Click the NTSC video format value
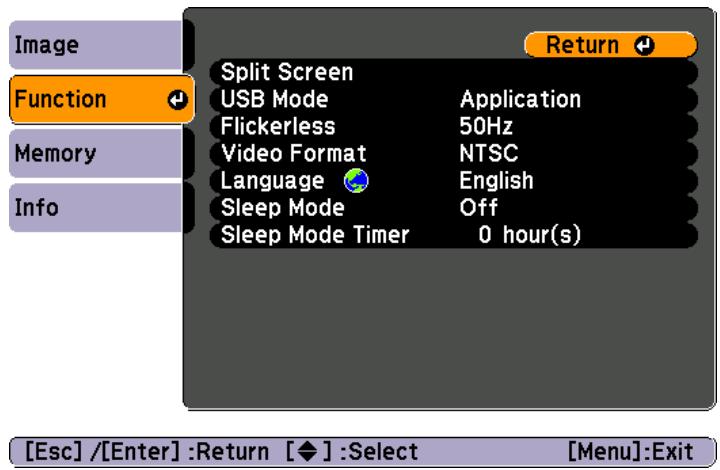The height and width of the screenshot is (470, 720). click(x=489, y=153)
